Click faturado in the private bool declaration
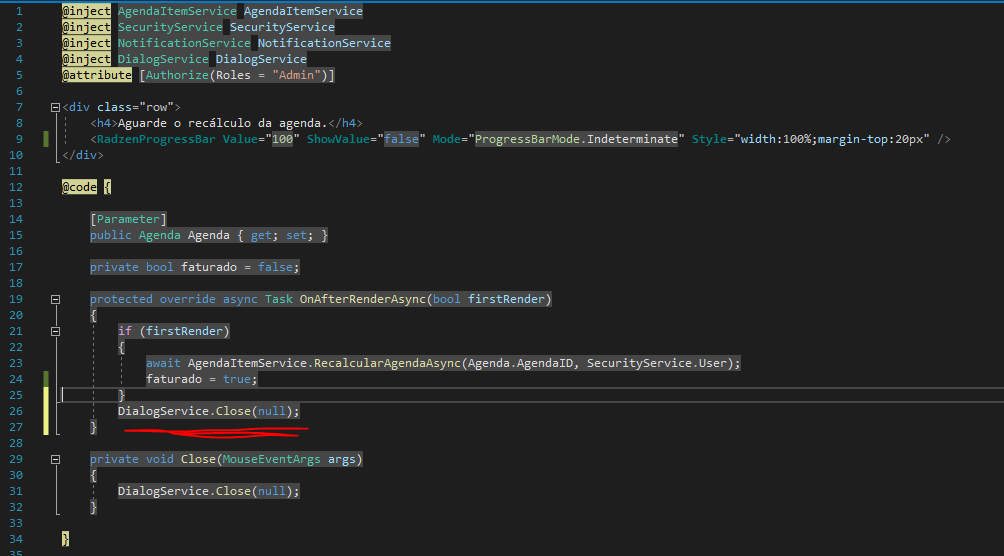Viewport: 1004px width, 556px height. pyautogui.click(x=209, y=267)
